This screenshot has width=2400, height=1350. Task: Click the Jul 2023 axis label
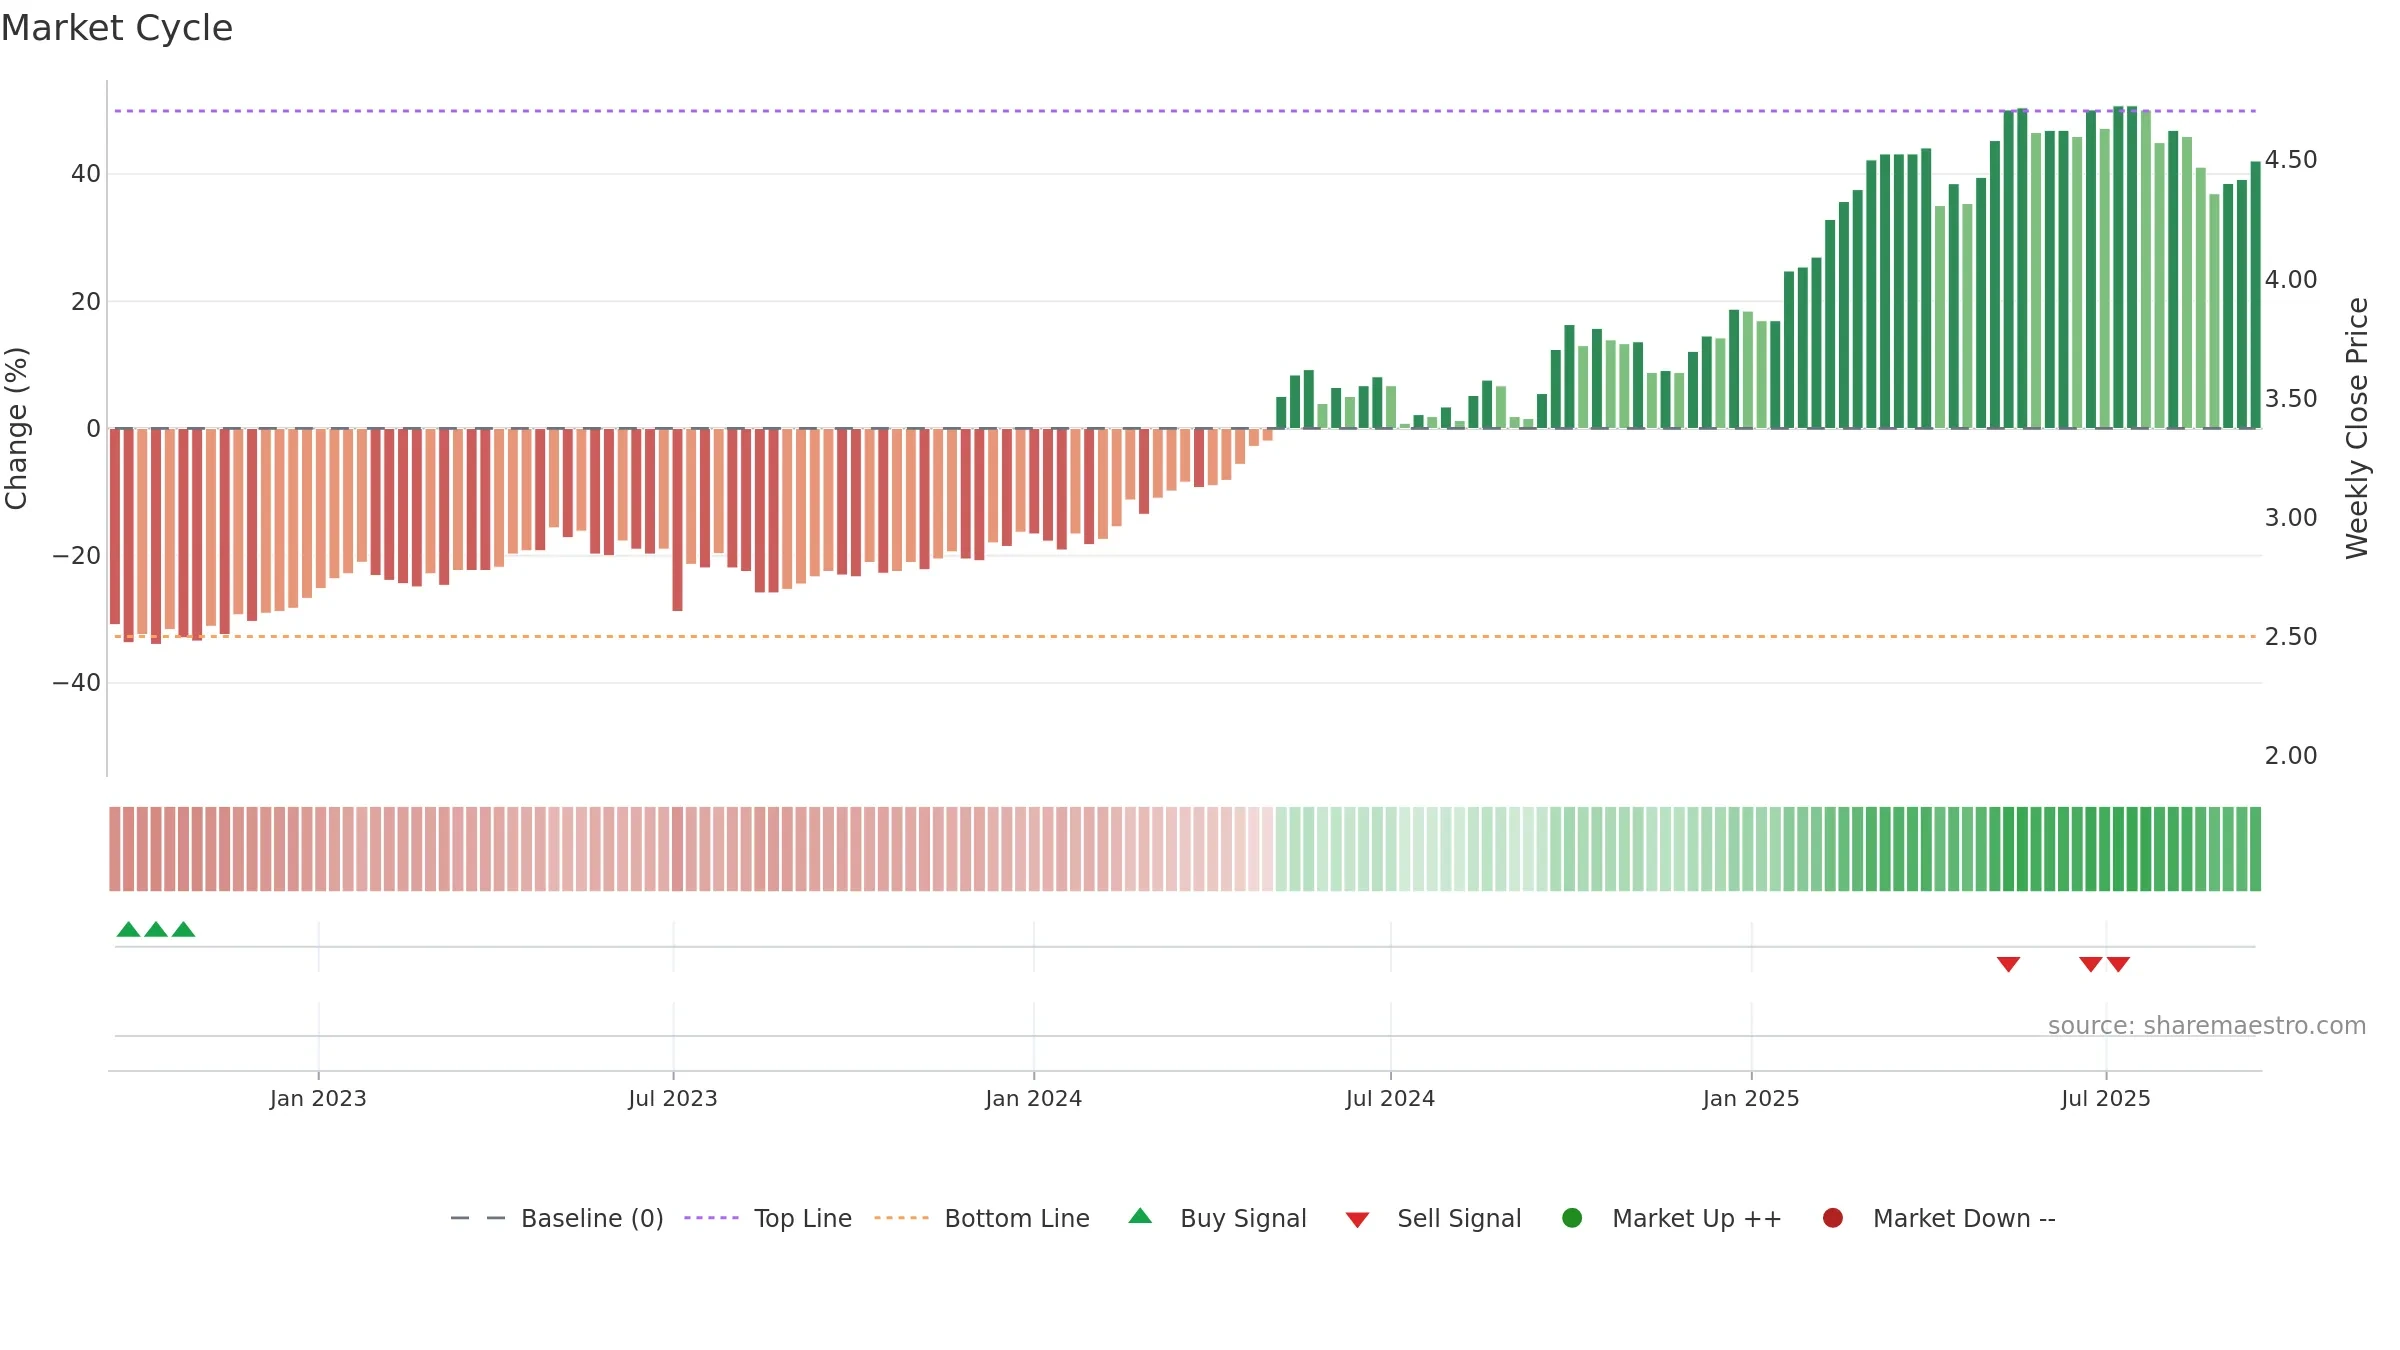673,1098
